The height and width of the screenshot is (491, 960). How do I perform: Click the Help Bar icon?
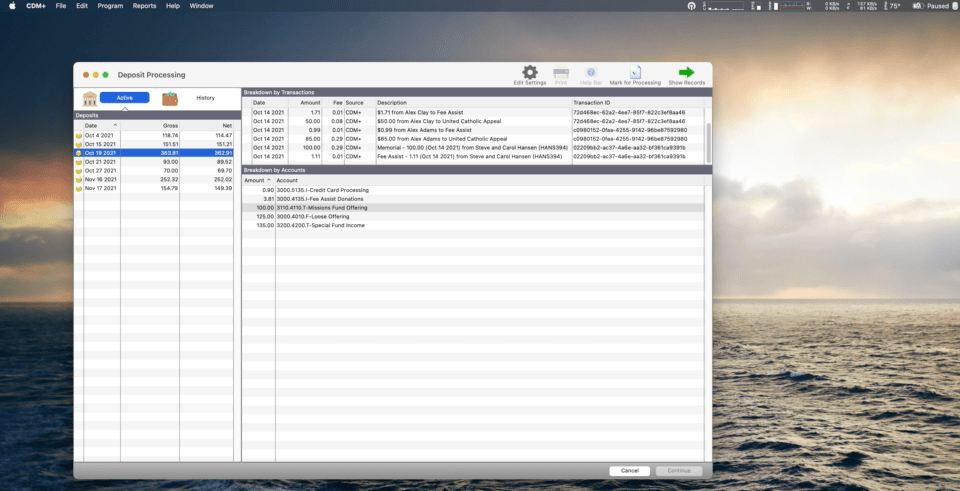point(590,73)
